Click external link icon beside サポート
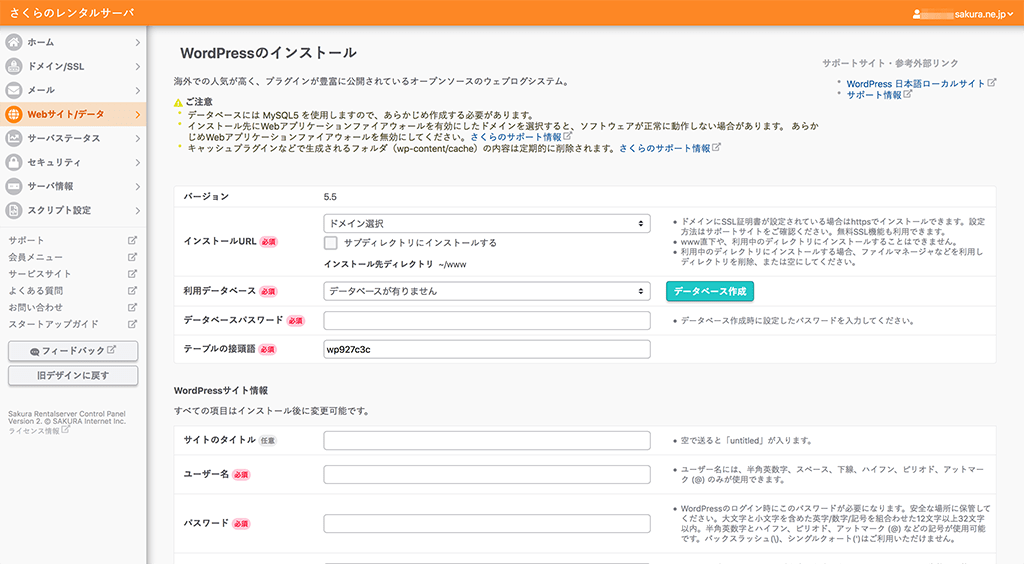The image size is (1024, 564). [x=133, y=240]
